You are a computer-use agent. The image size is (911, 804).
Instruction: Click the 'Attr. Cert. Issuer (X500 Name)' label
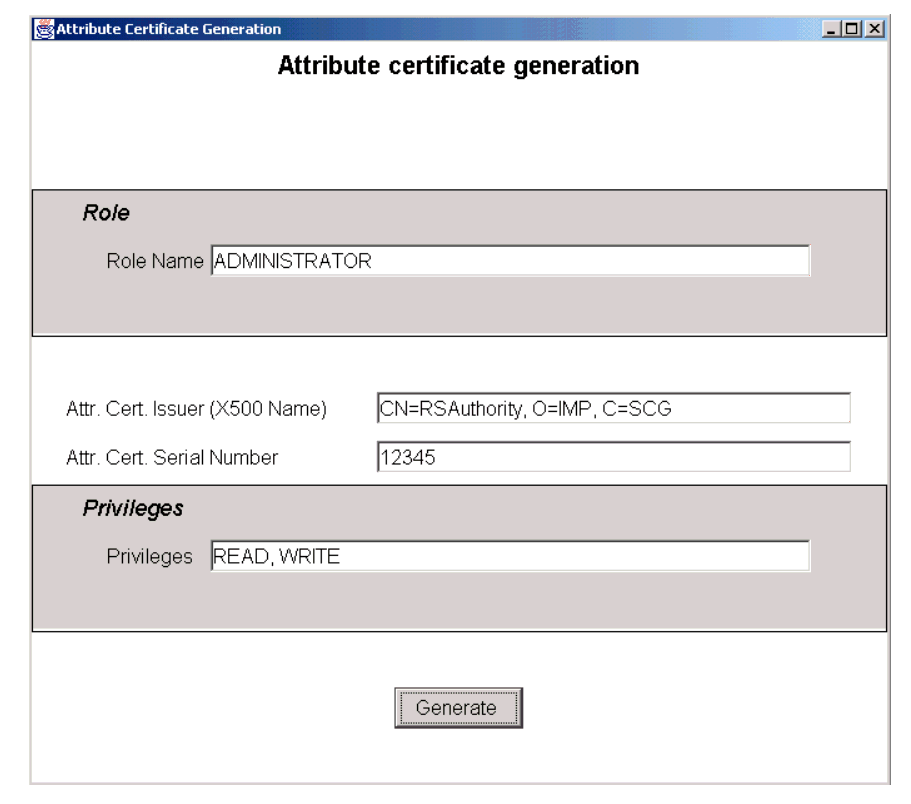[x=198, y=409]
